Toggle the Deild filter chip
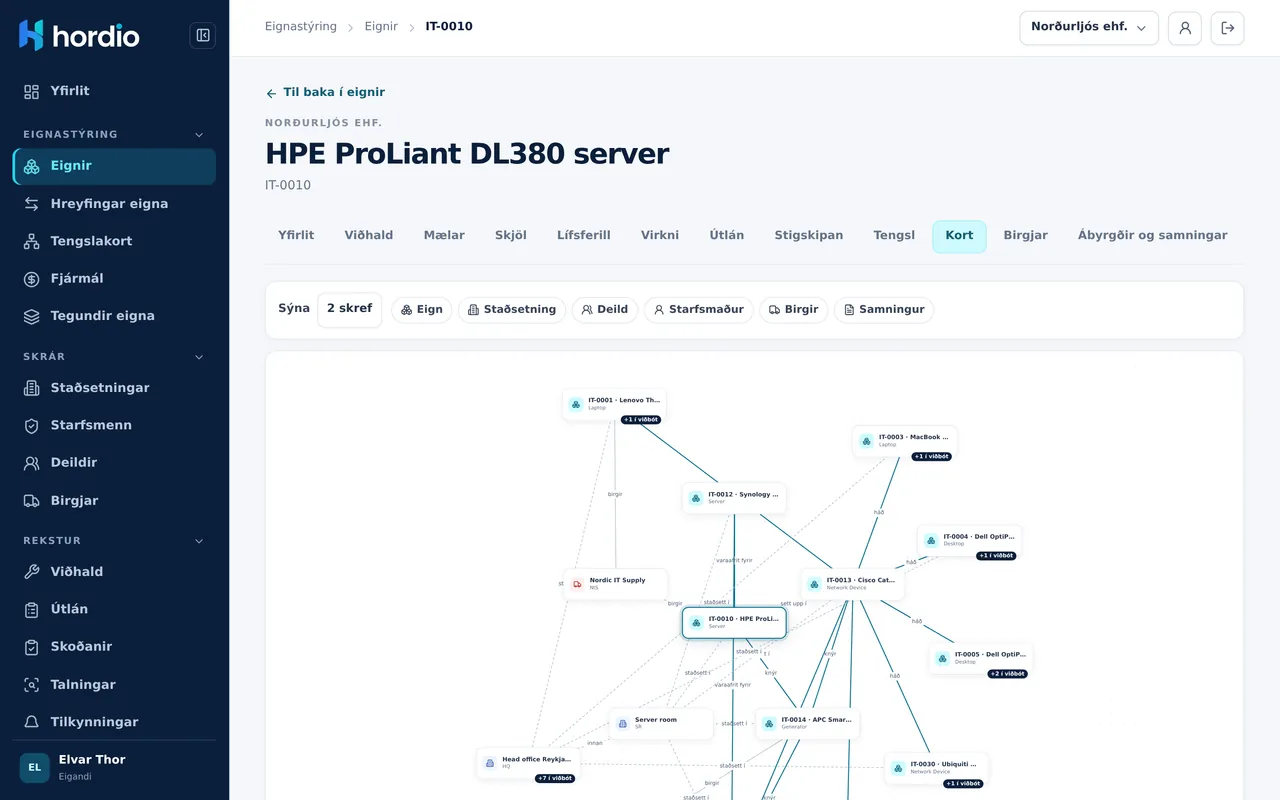1280x800 pixels. [605, 310]
